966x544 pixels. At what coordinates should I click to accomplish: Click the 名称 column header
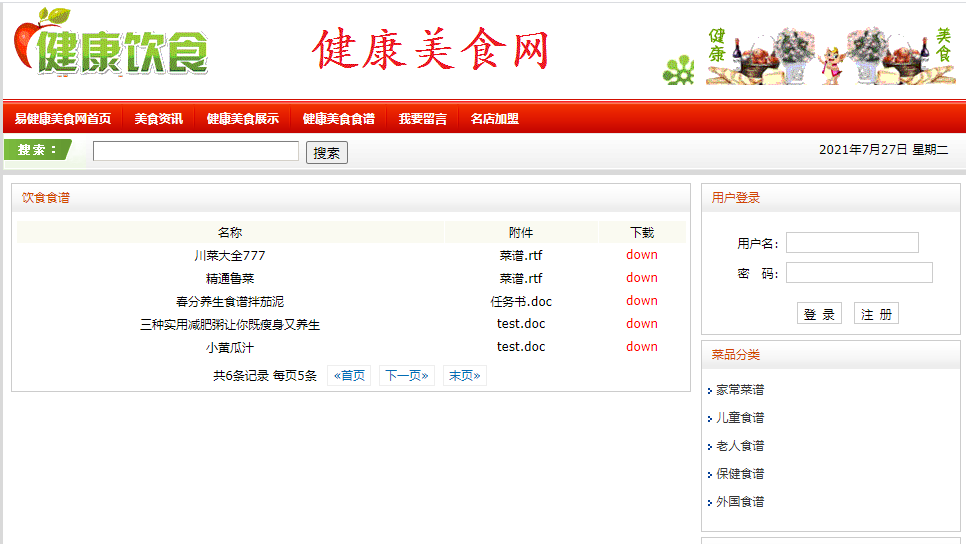(230, 232)
